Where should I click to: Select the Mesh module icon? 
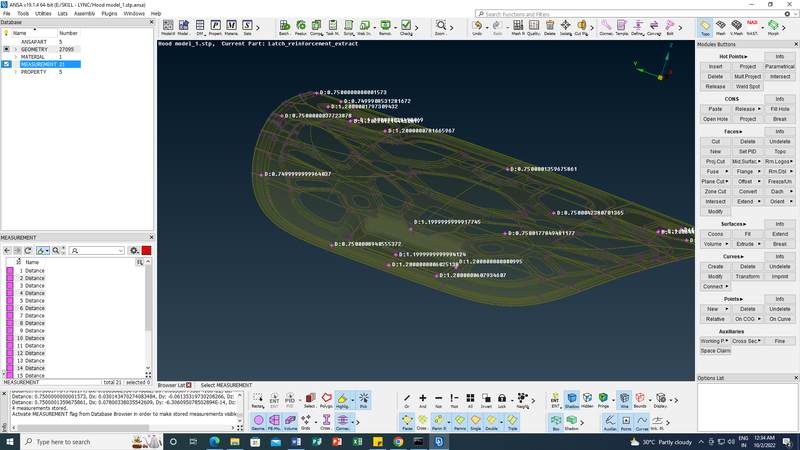720,27
